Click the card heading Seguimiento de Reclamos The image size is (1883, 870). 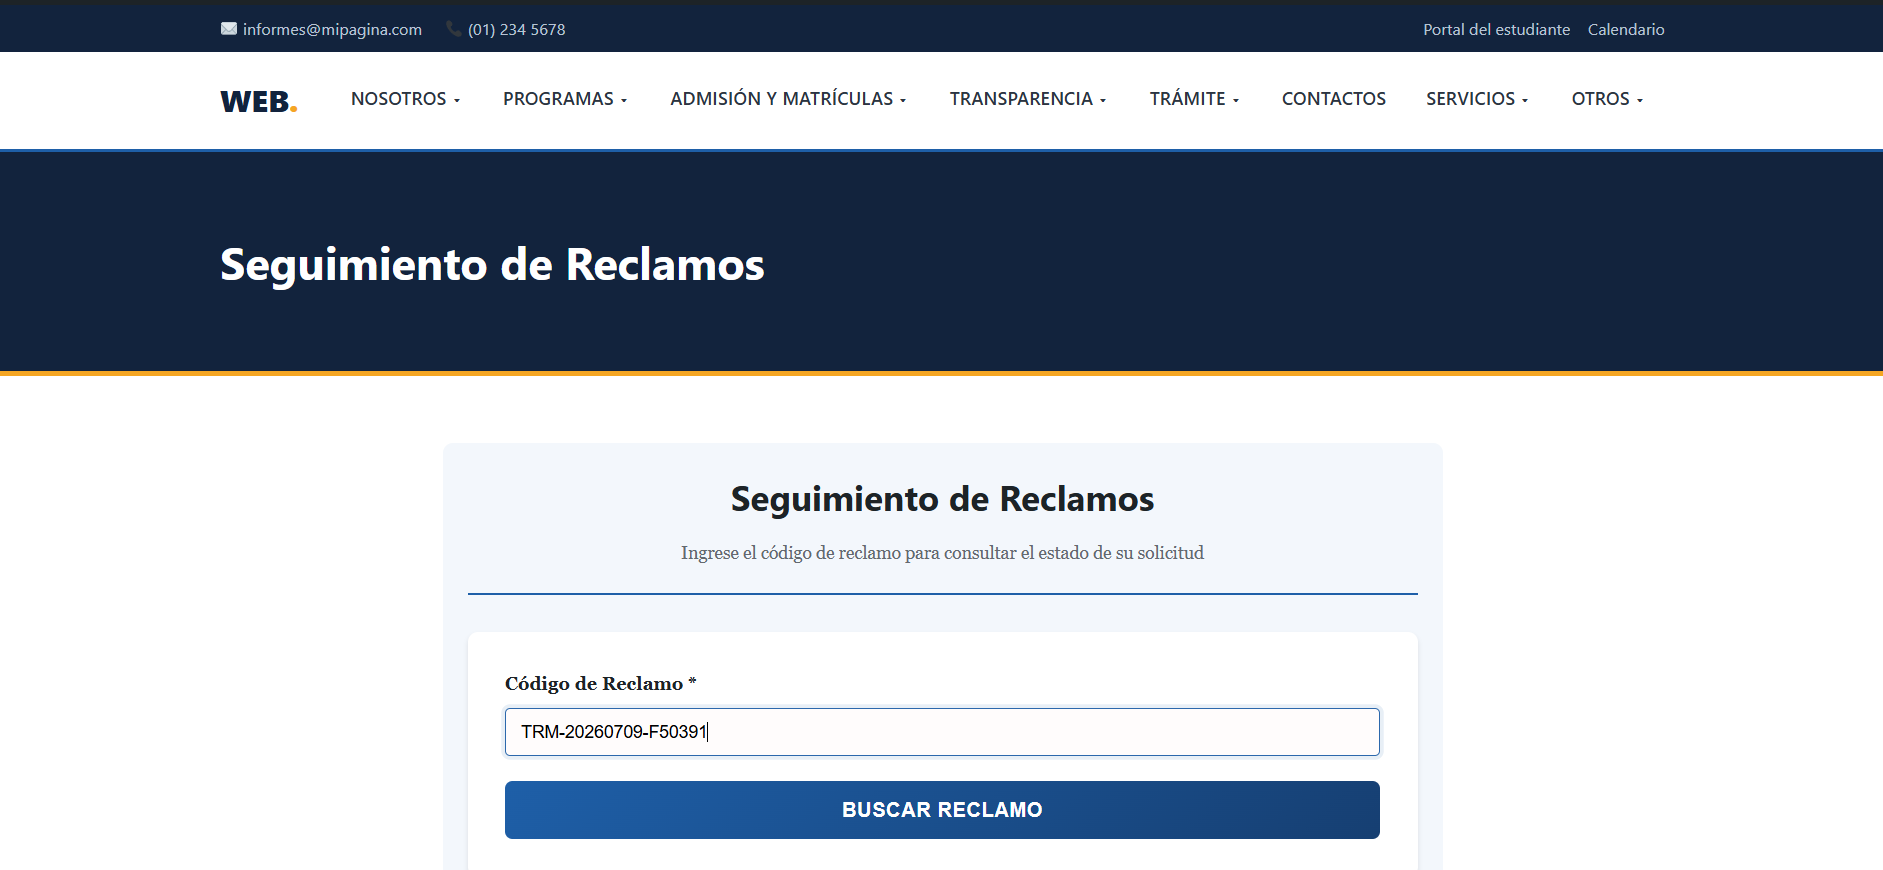[x=942, y=499]
